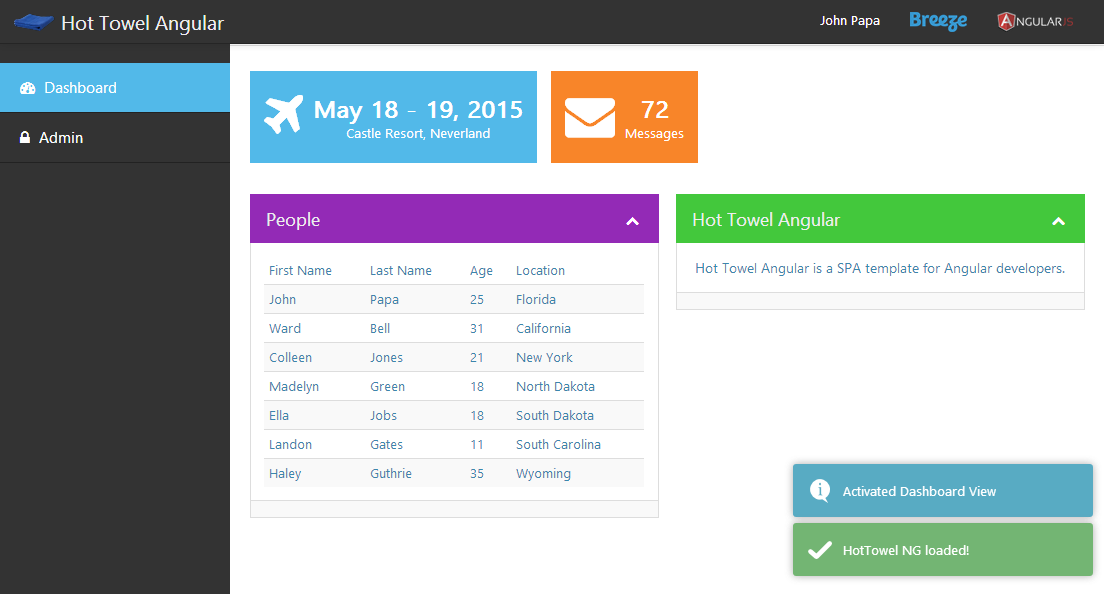1104x594 pixels.
Task: Click the Hot Towel Angular green panel title
Action: [766, 220]
